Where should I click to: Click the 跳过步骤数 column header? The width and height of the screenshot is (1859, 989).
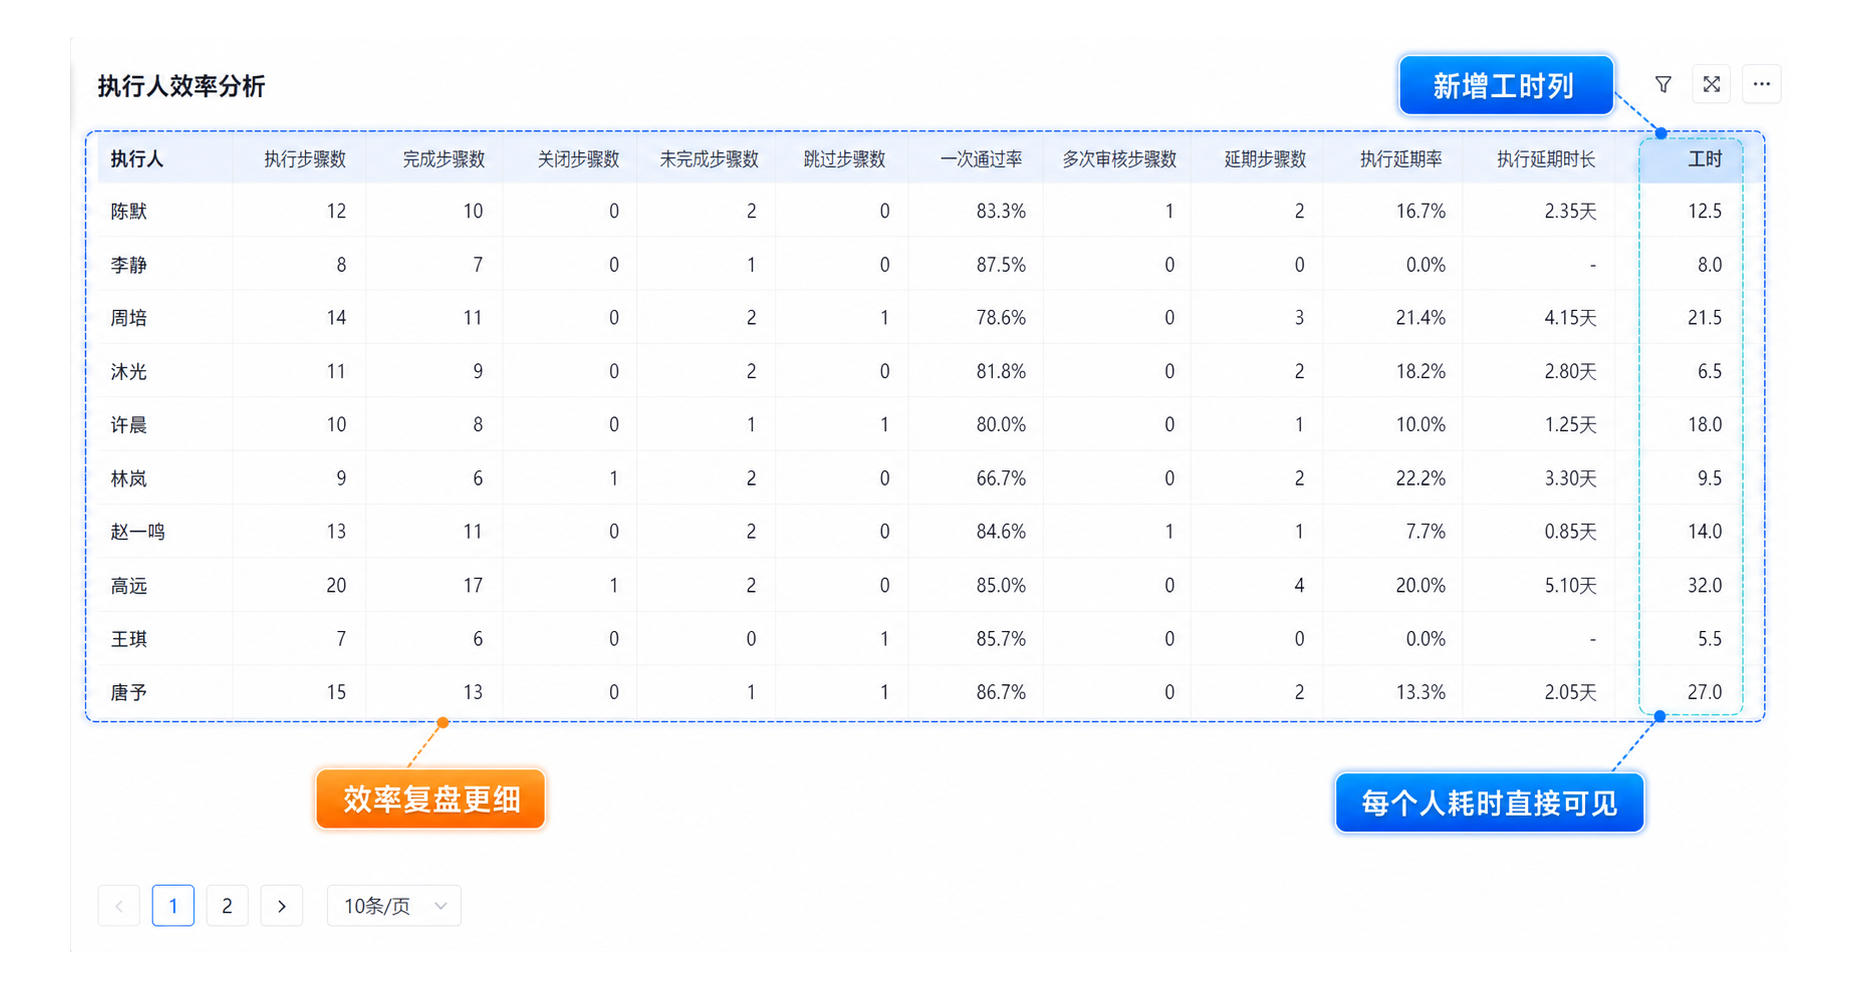(x=845, y=159)
